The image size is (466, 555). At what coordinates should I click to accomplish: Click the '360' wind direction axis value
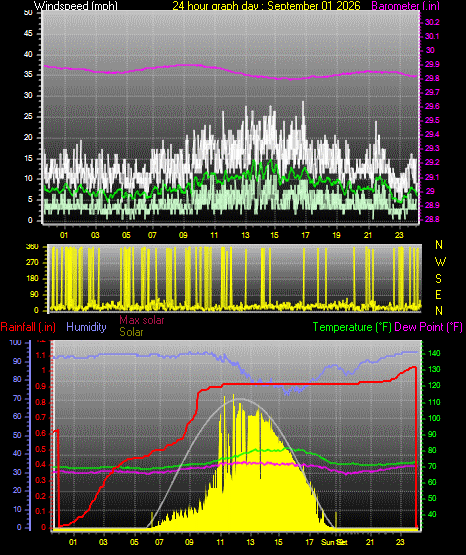(x=32, y=247)
